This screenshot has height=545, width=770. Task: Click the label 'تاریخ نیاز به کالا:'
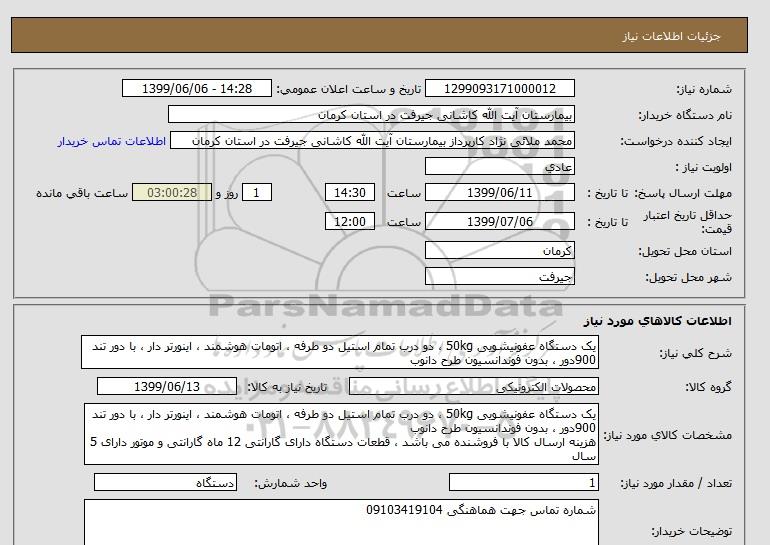pyautogui.click(x=287, y=387)
